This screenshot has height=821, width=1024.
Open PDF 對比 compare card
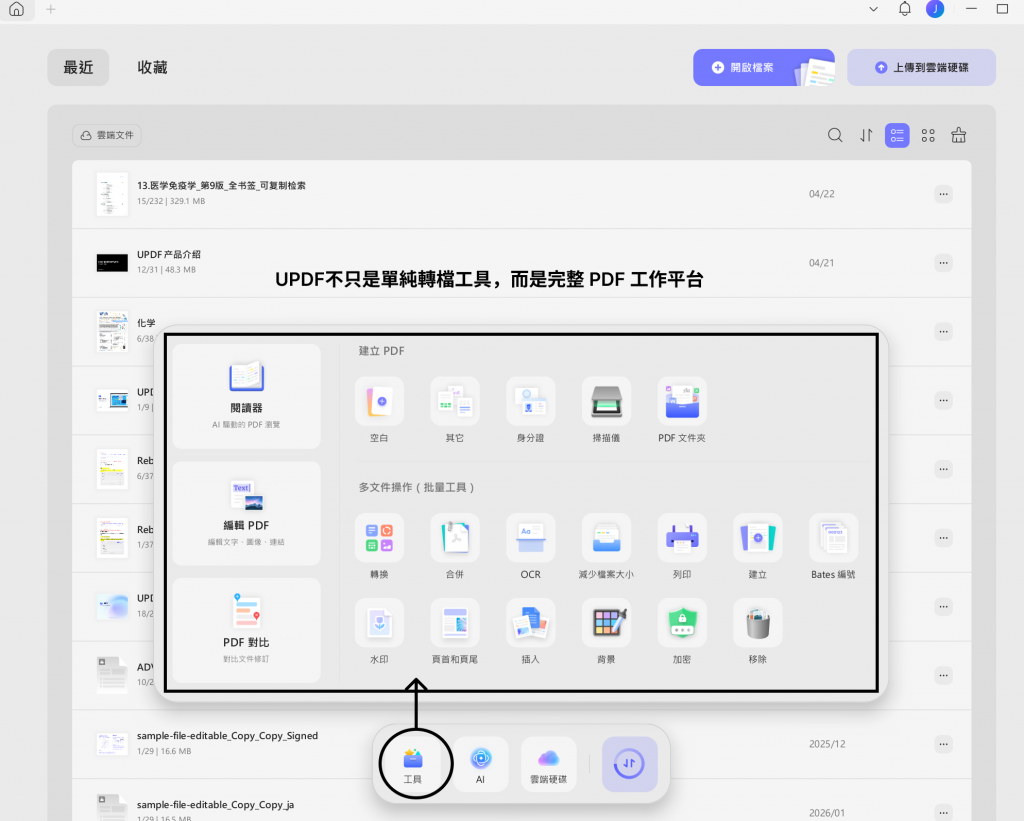(246, 630)
